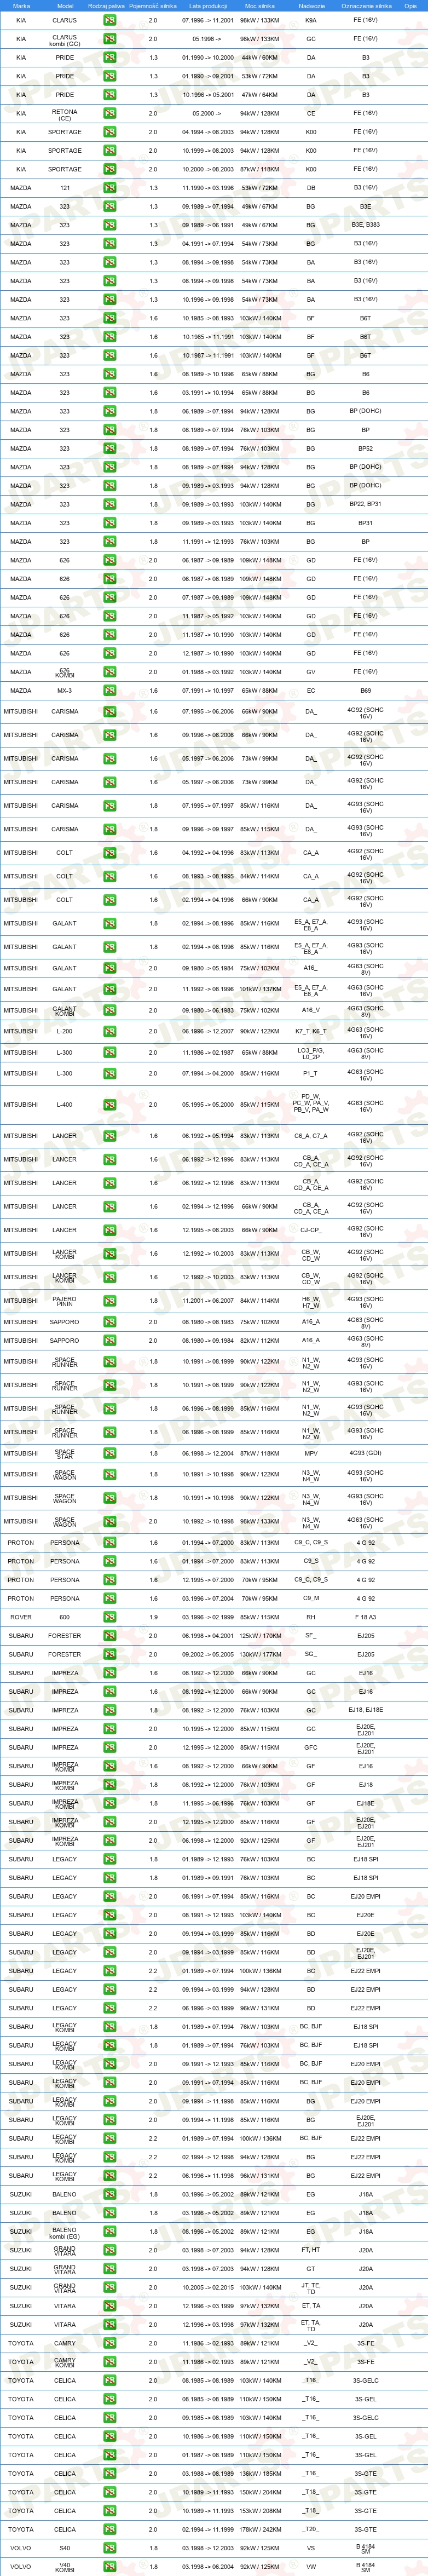Click the fuel icon for VOLVO V40 KOMBI

(x=110, y=2566)
